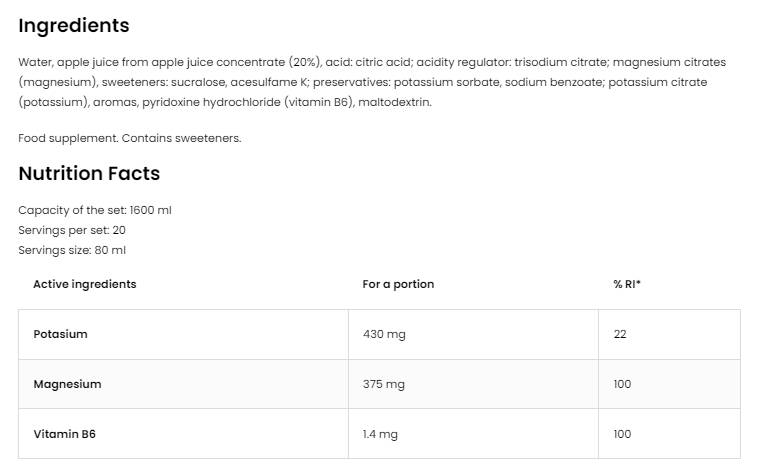Click the Nutrition Facts heading
The height and width of the screenshot is (474, 759).
point(89,173)
